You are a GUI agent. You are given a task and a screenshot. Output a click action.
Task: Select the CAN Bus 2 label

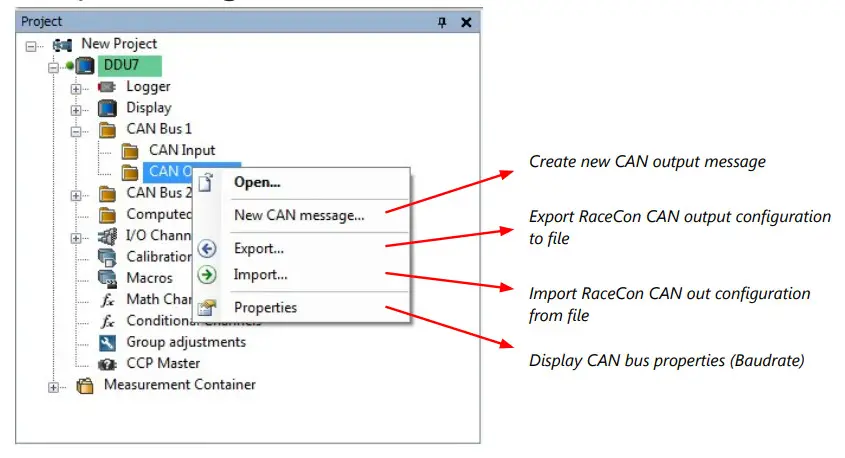[x=159, y=193]
